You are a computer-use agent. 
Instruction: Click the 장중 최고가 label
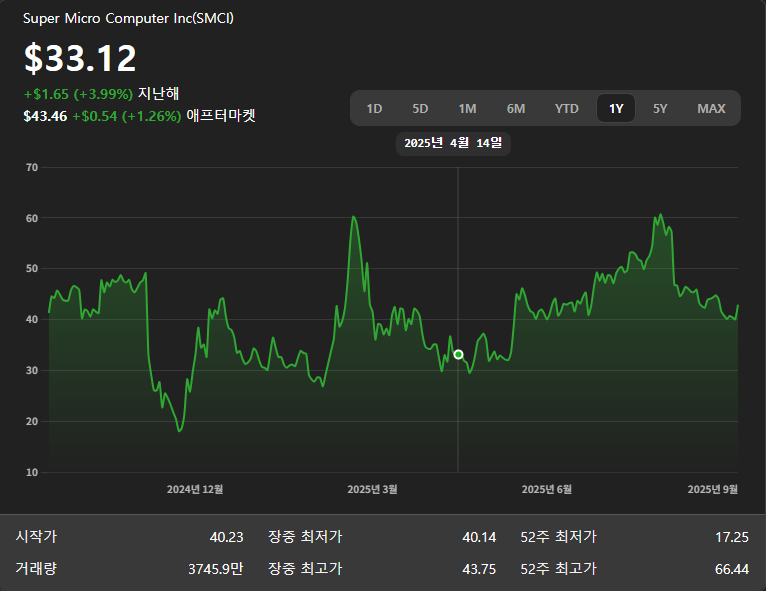305,569
